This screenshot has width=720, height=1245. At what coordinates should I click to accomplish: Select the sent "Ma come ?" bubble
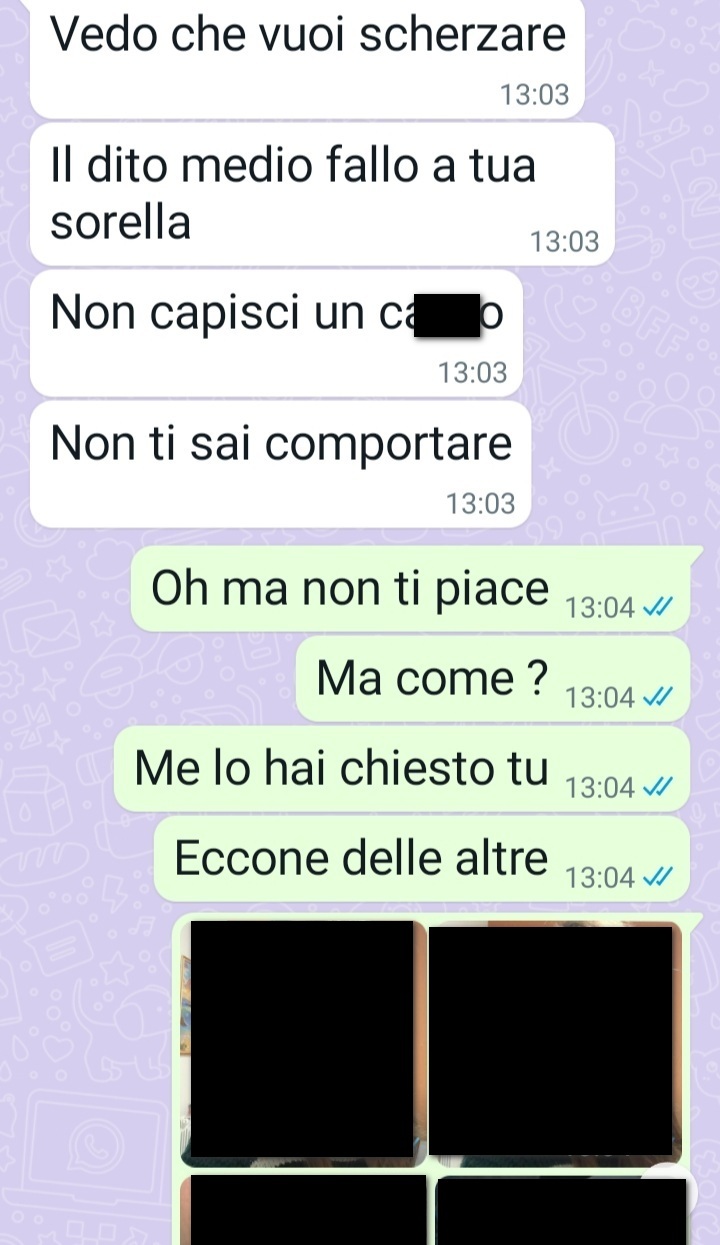tap(493, 679)
